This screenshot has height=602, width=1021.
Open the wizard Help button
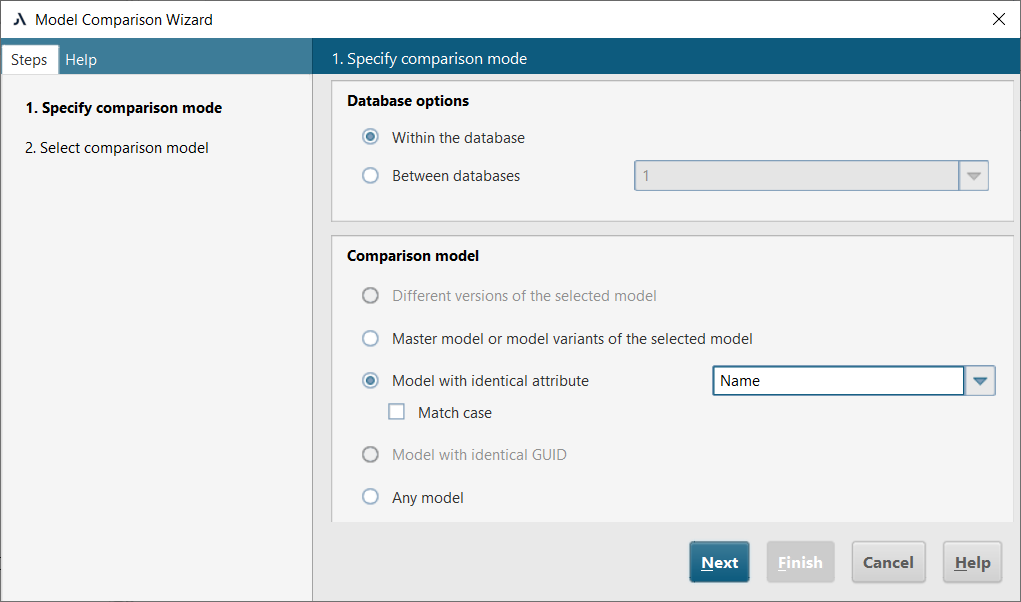pyautogui.click(x=971, y=562)
